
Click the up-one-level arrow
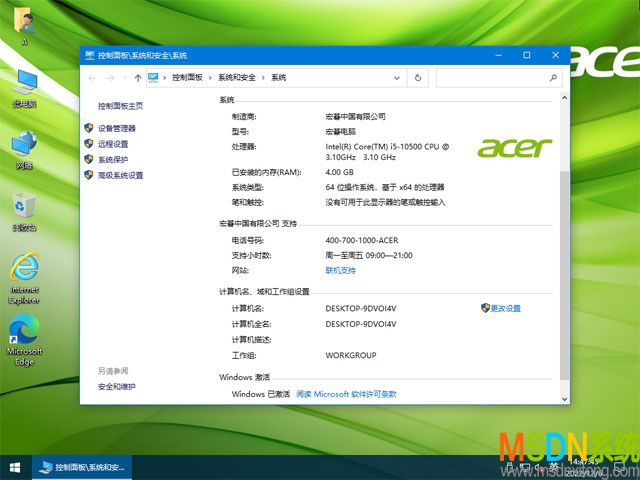tap(138, 78)
